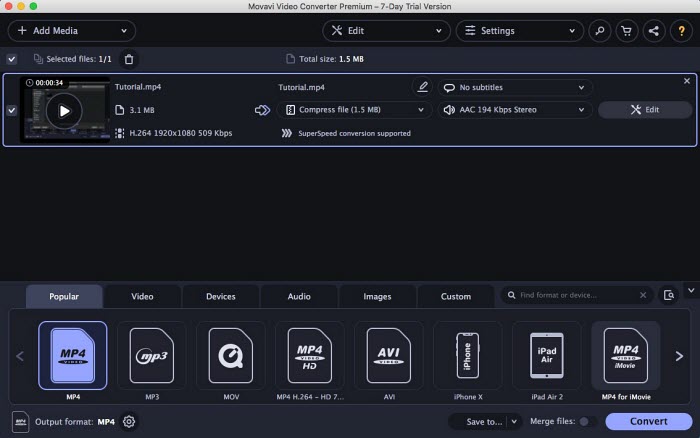Expand the Save to arrow dropdown

pyautogui.click(x=514, y=421)
